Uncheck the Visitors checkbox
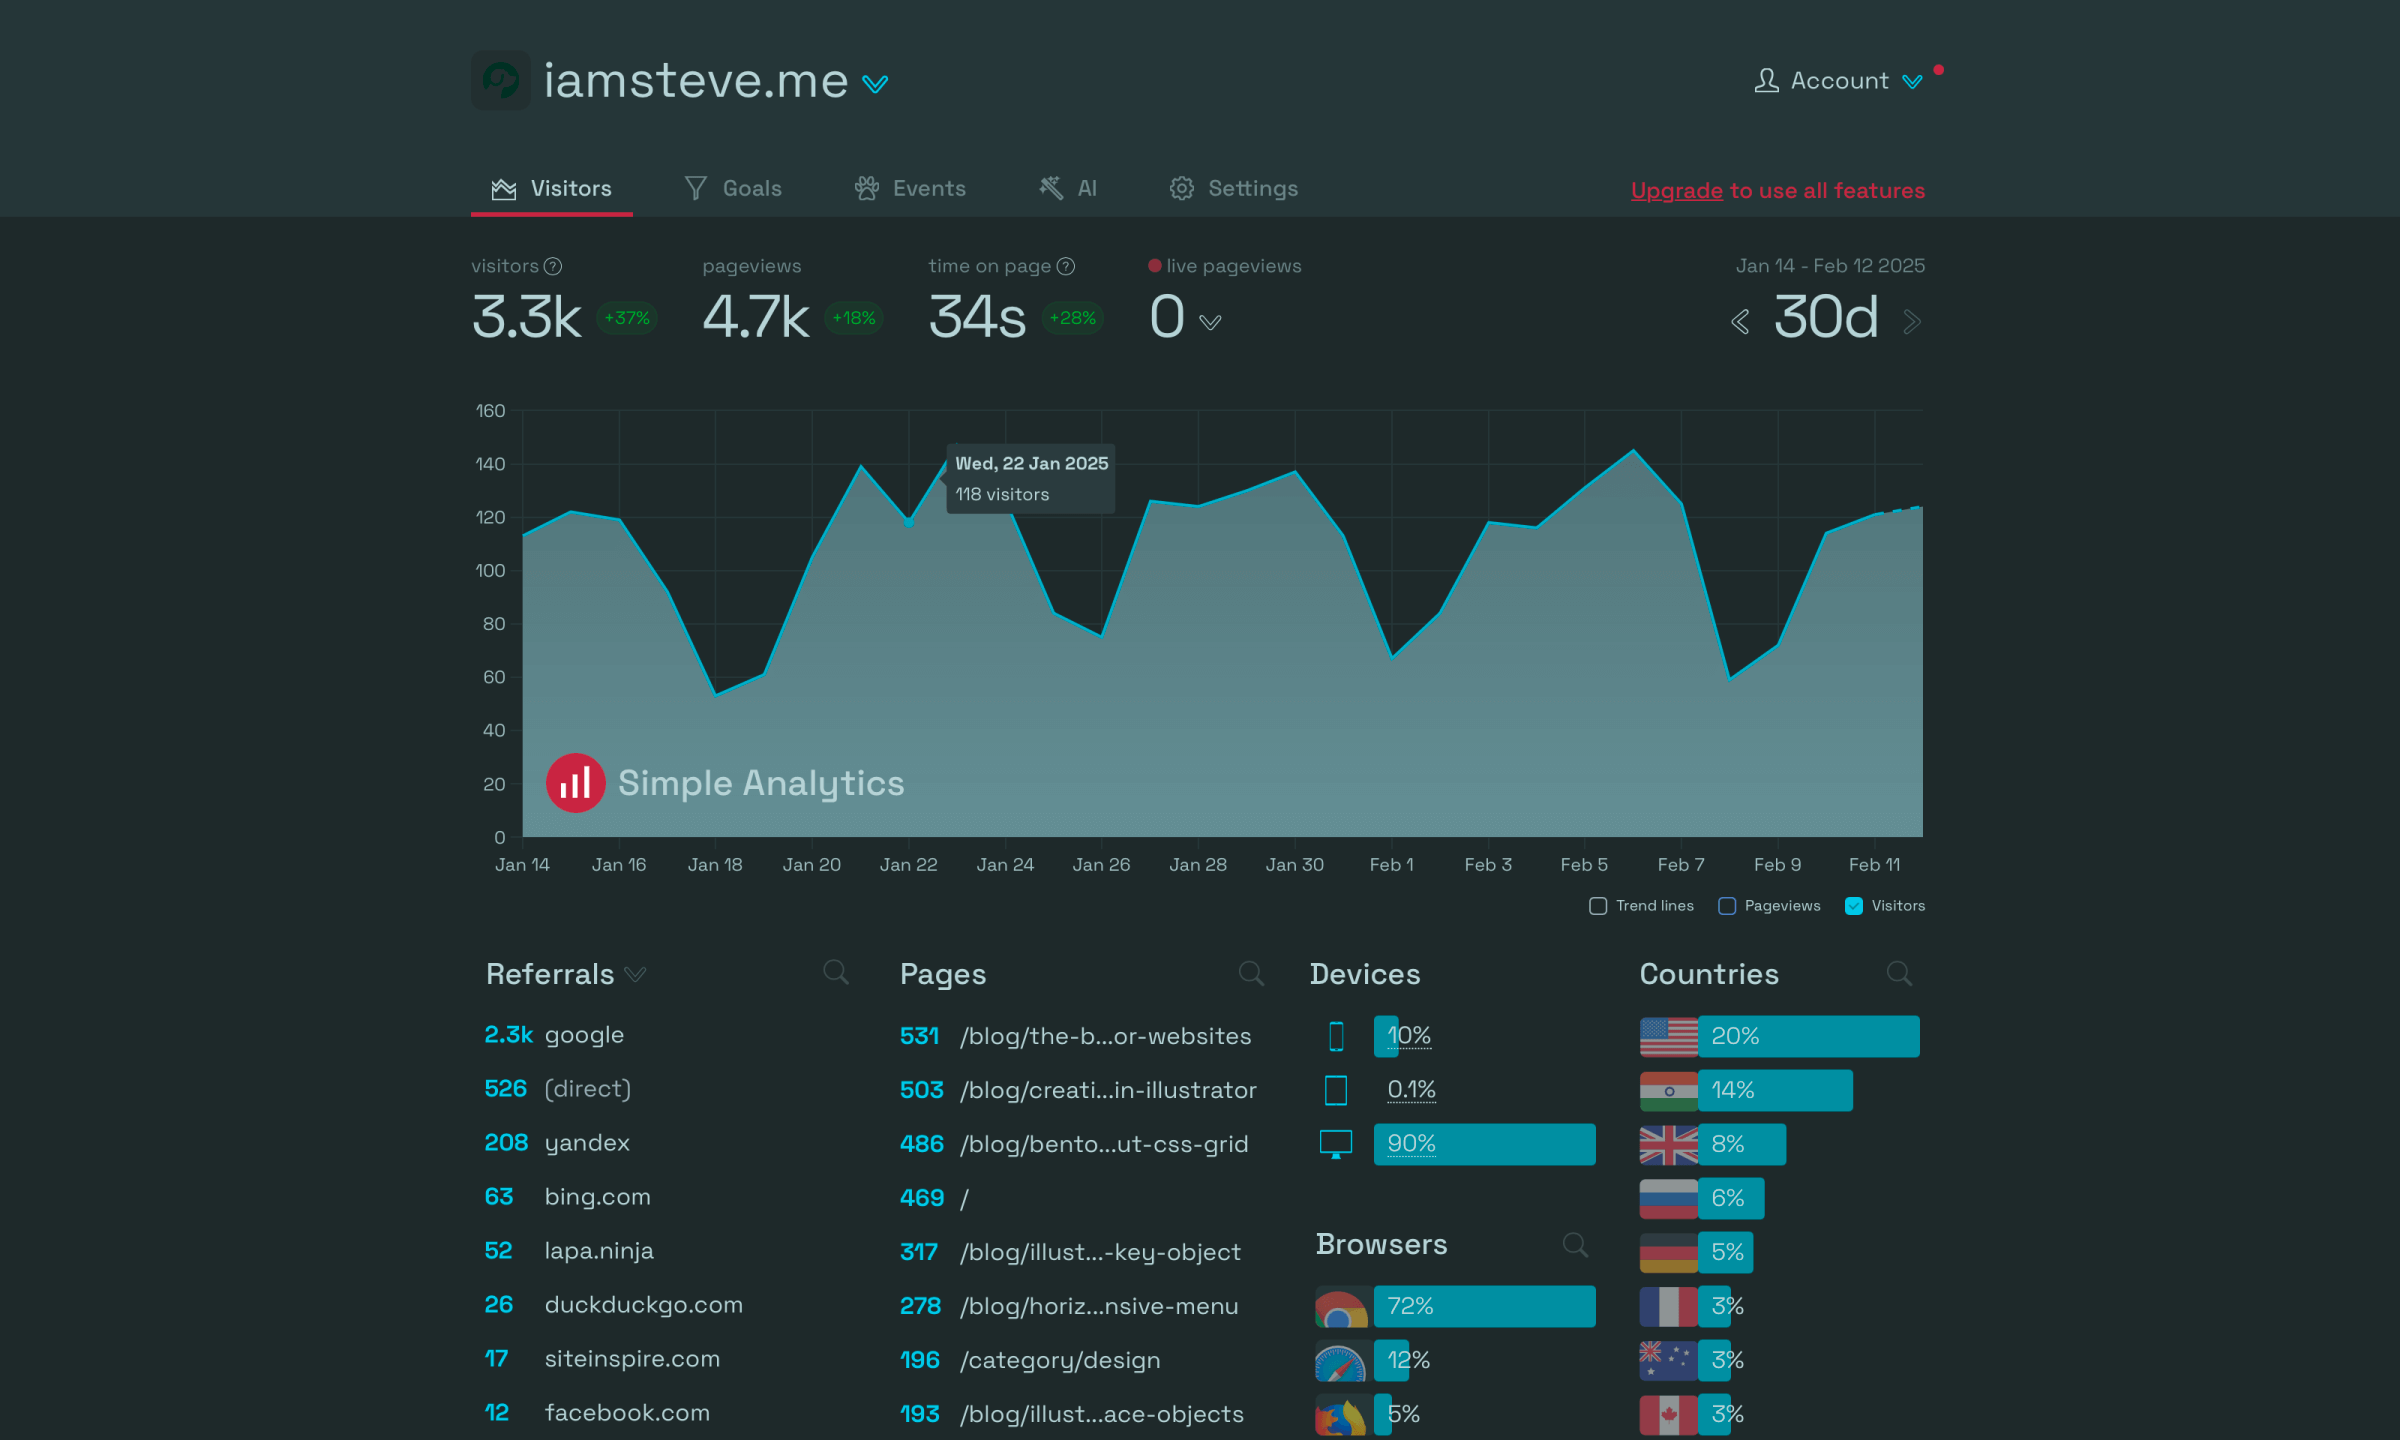Screen dimensions: 2400x1440 pos(1854,906)
